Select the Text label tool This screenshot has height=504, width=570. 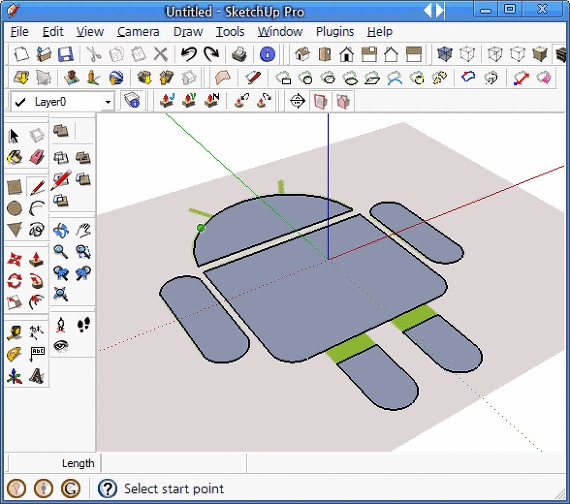click(x=37, y=354)
